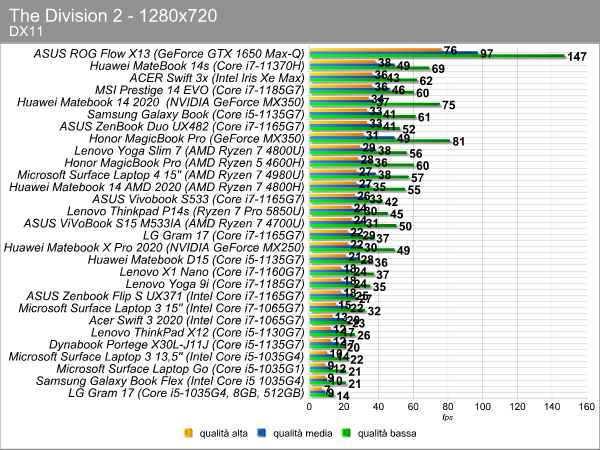
Task: Select Huawei Matebook X Pro 2020 label
Action: [x=154, y=248]
